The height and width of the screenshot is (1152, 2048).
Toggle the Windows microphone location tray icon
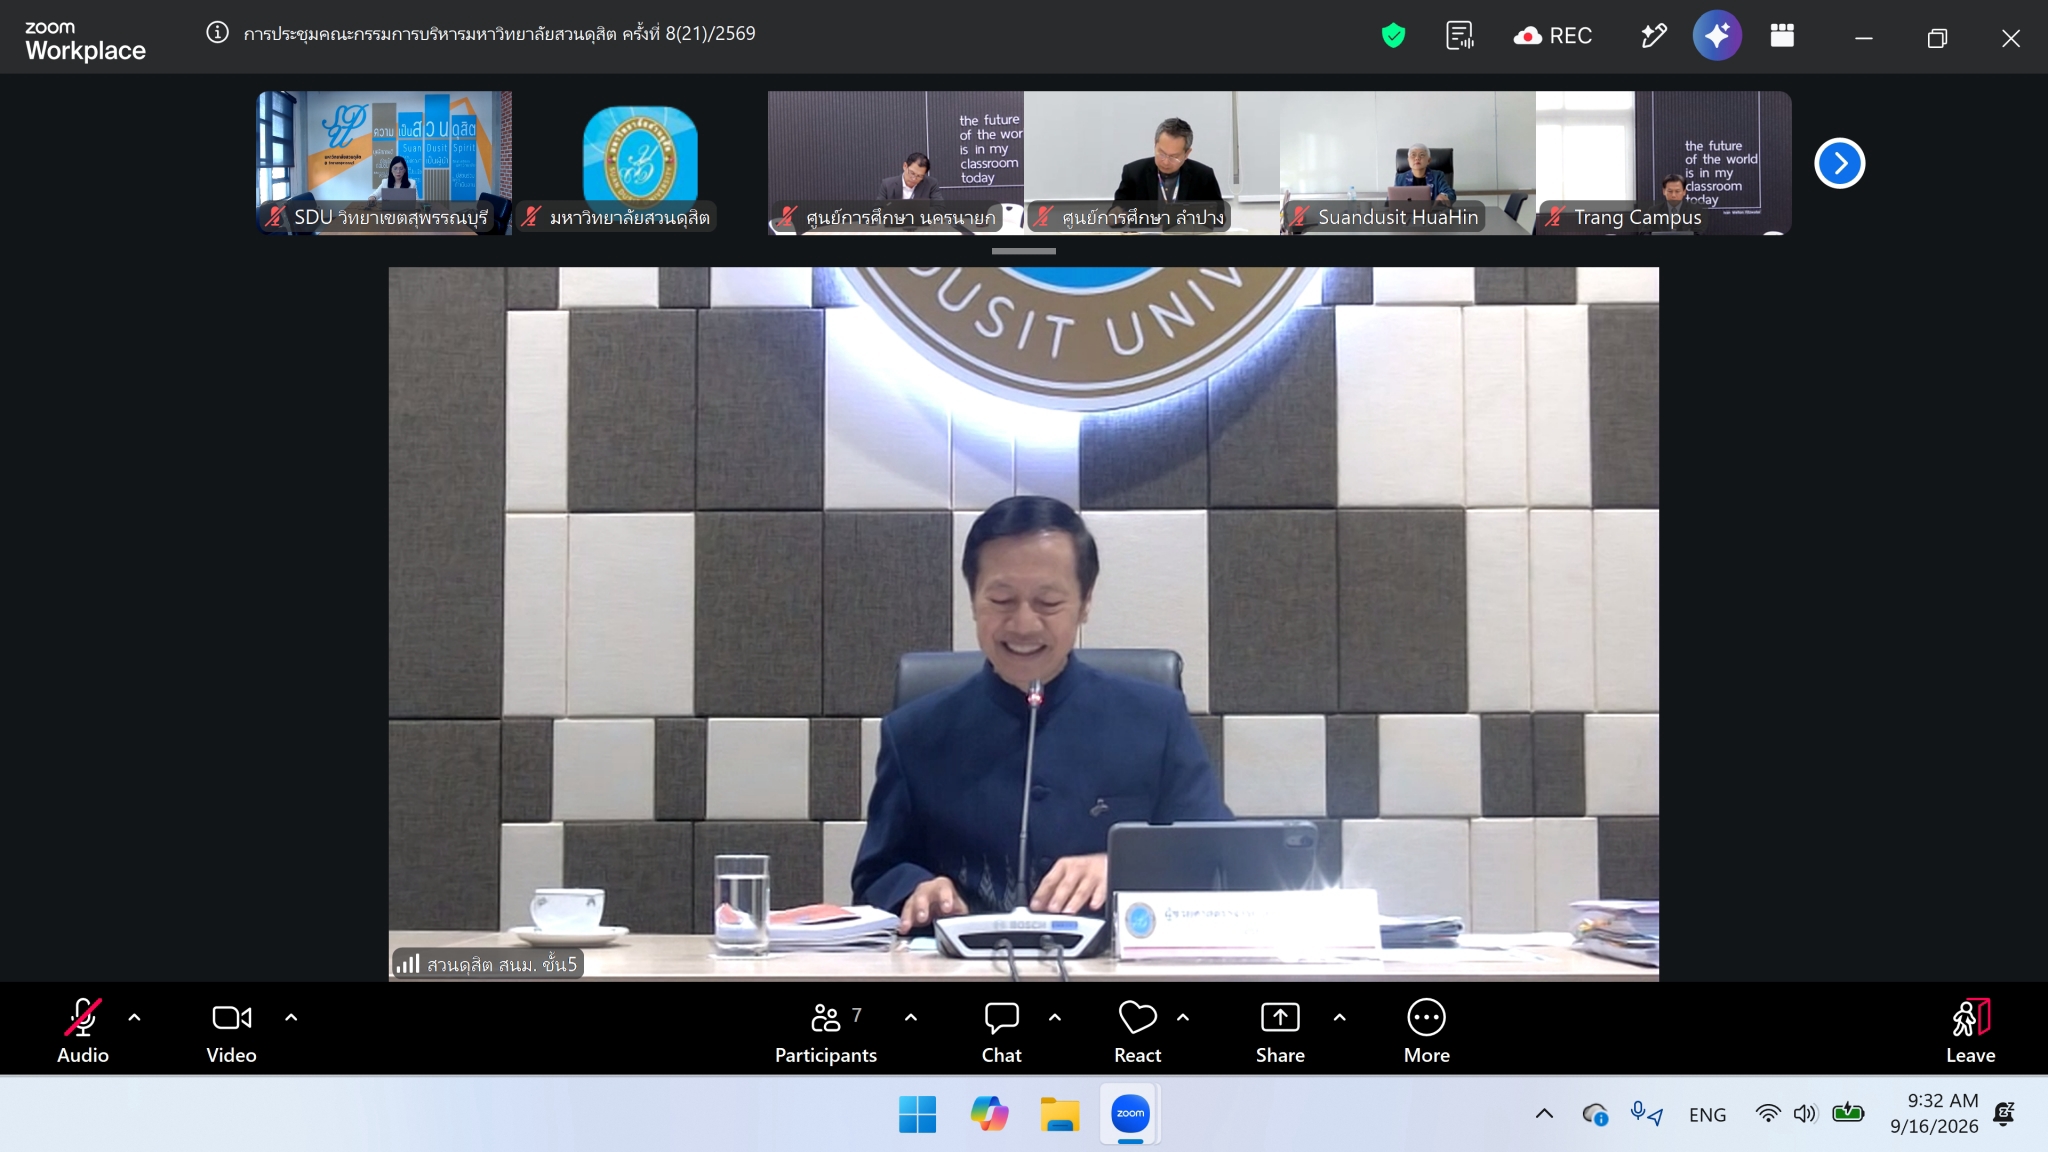pyautogui.click(x=1645, y=1114)
